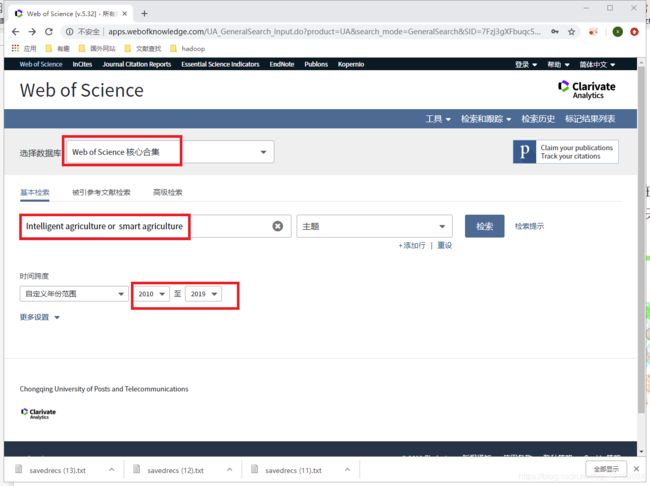This screenshot has width=650, height=486.
Task: Click the browser back arrow
Action: (x=15, y=32)
